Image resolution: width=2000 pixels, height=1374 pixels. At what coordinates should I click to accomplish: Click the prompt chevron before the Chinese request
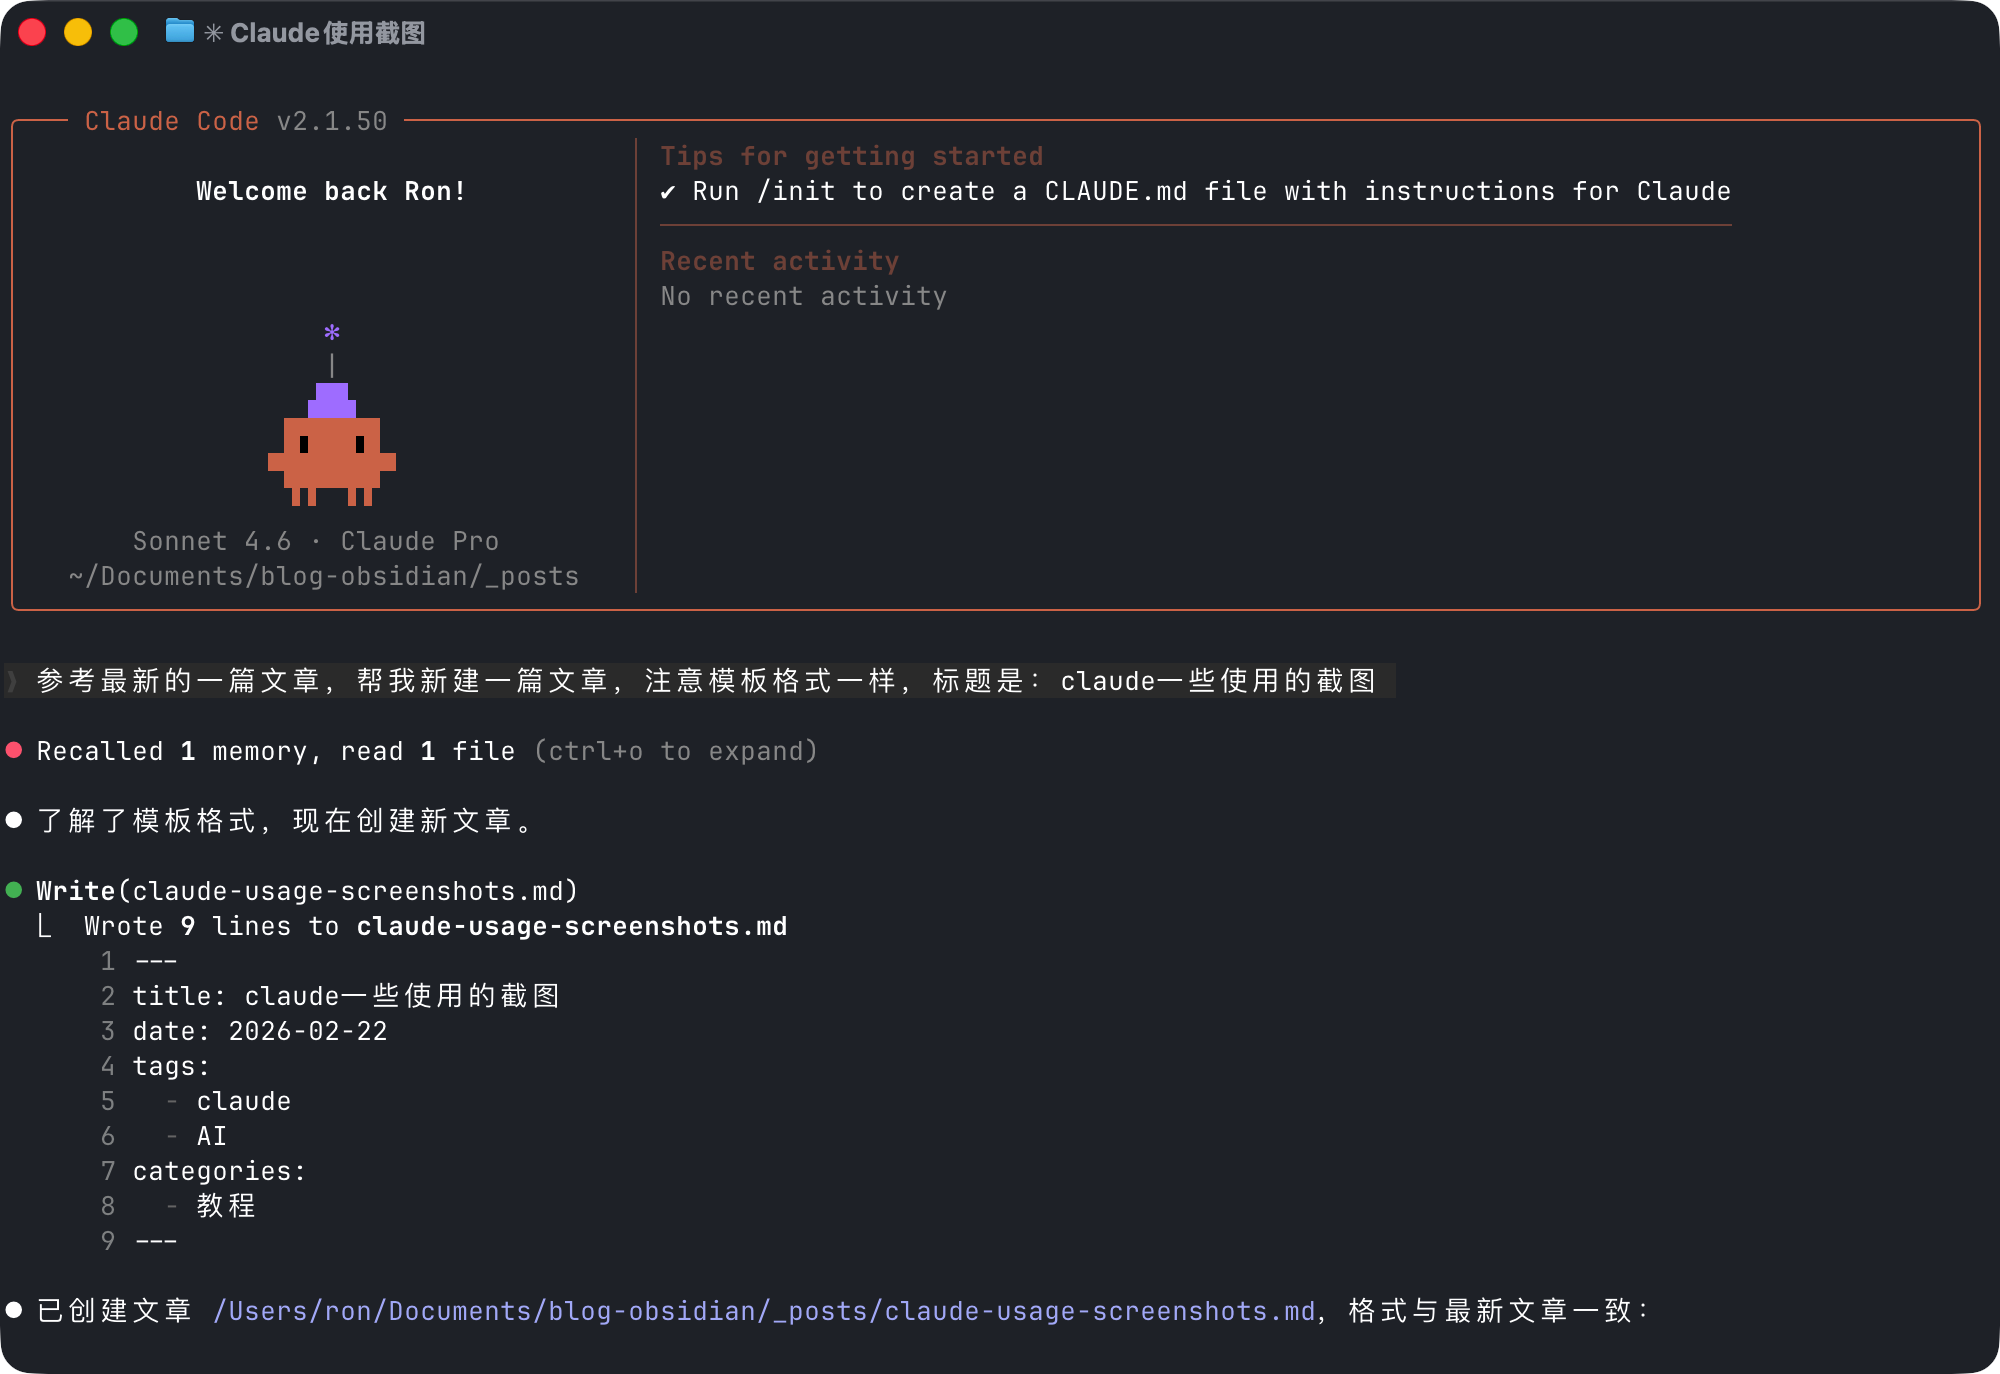(13, 681)
